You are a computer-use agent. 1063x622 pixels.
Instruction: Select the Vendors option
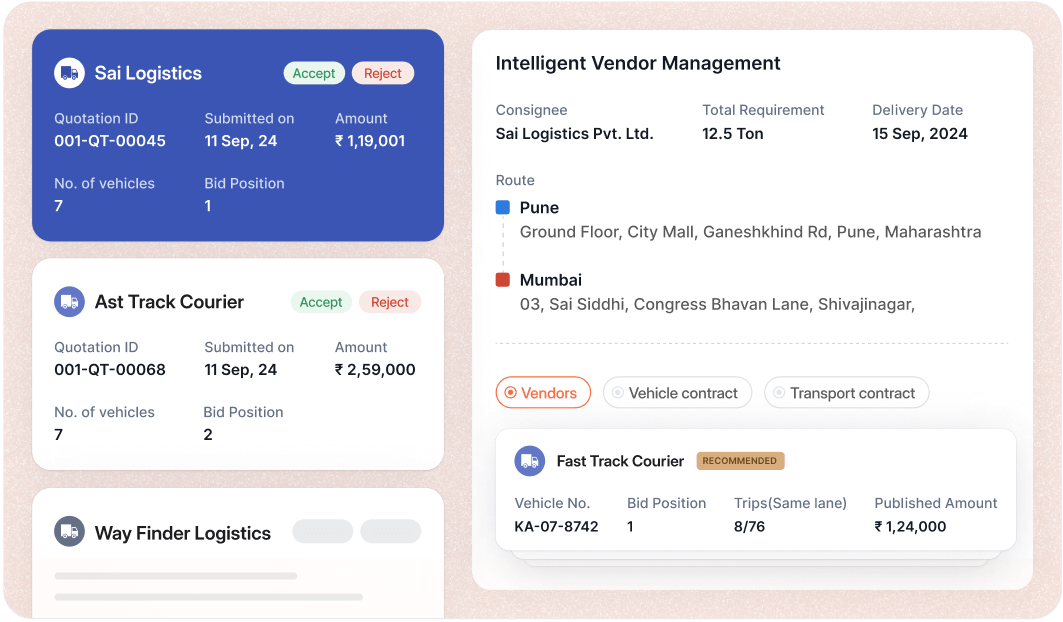(543, 393)
